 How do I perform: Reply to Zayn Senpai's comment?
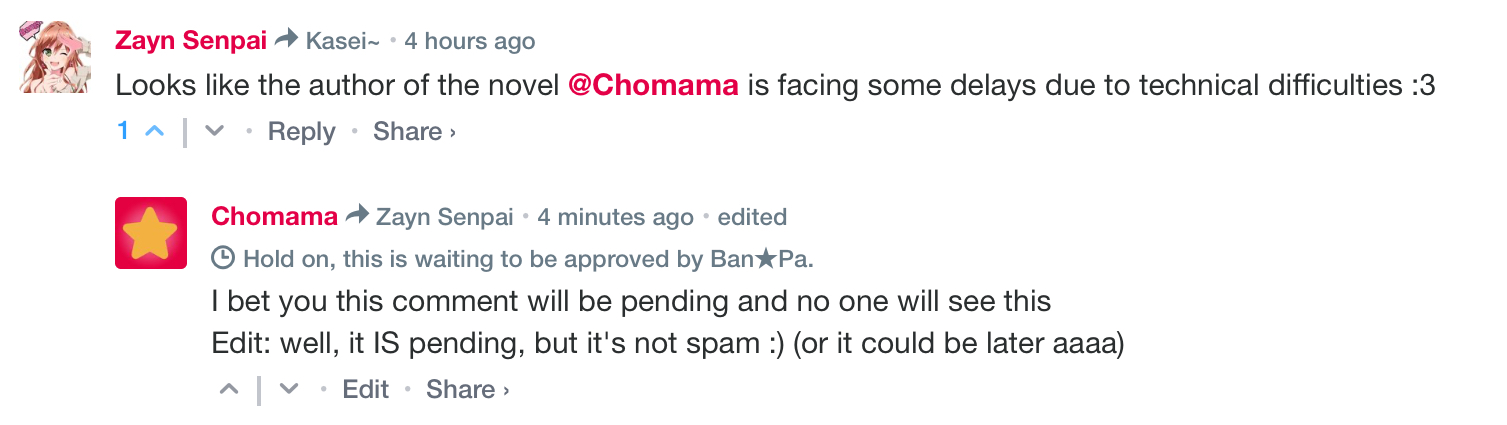tap(301, 131)
